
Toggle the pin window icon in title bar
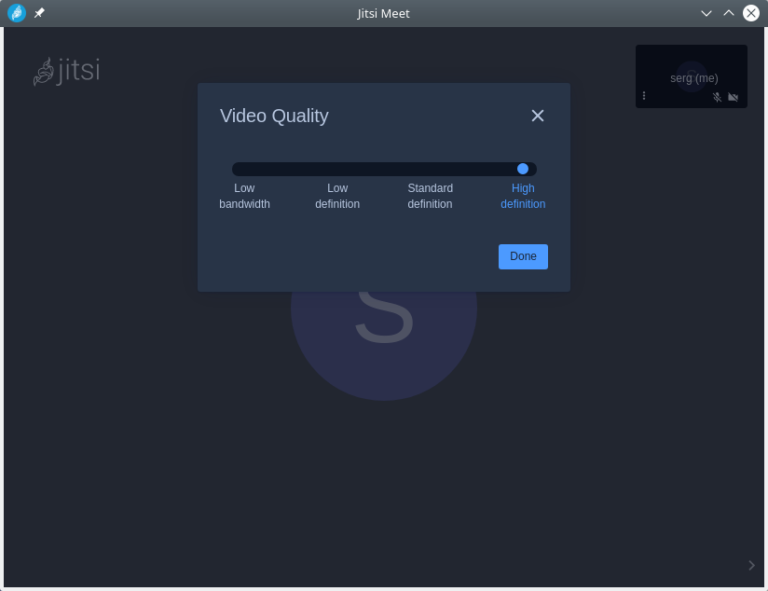tap(39, 13)
